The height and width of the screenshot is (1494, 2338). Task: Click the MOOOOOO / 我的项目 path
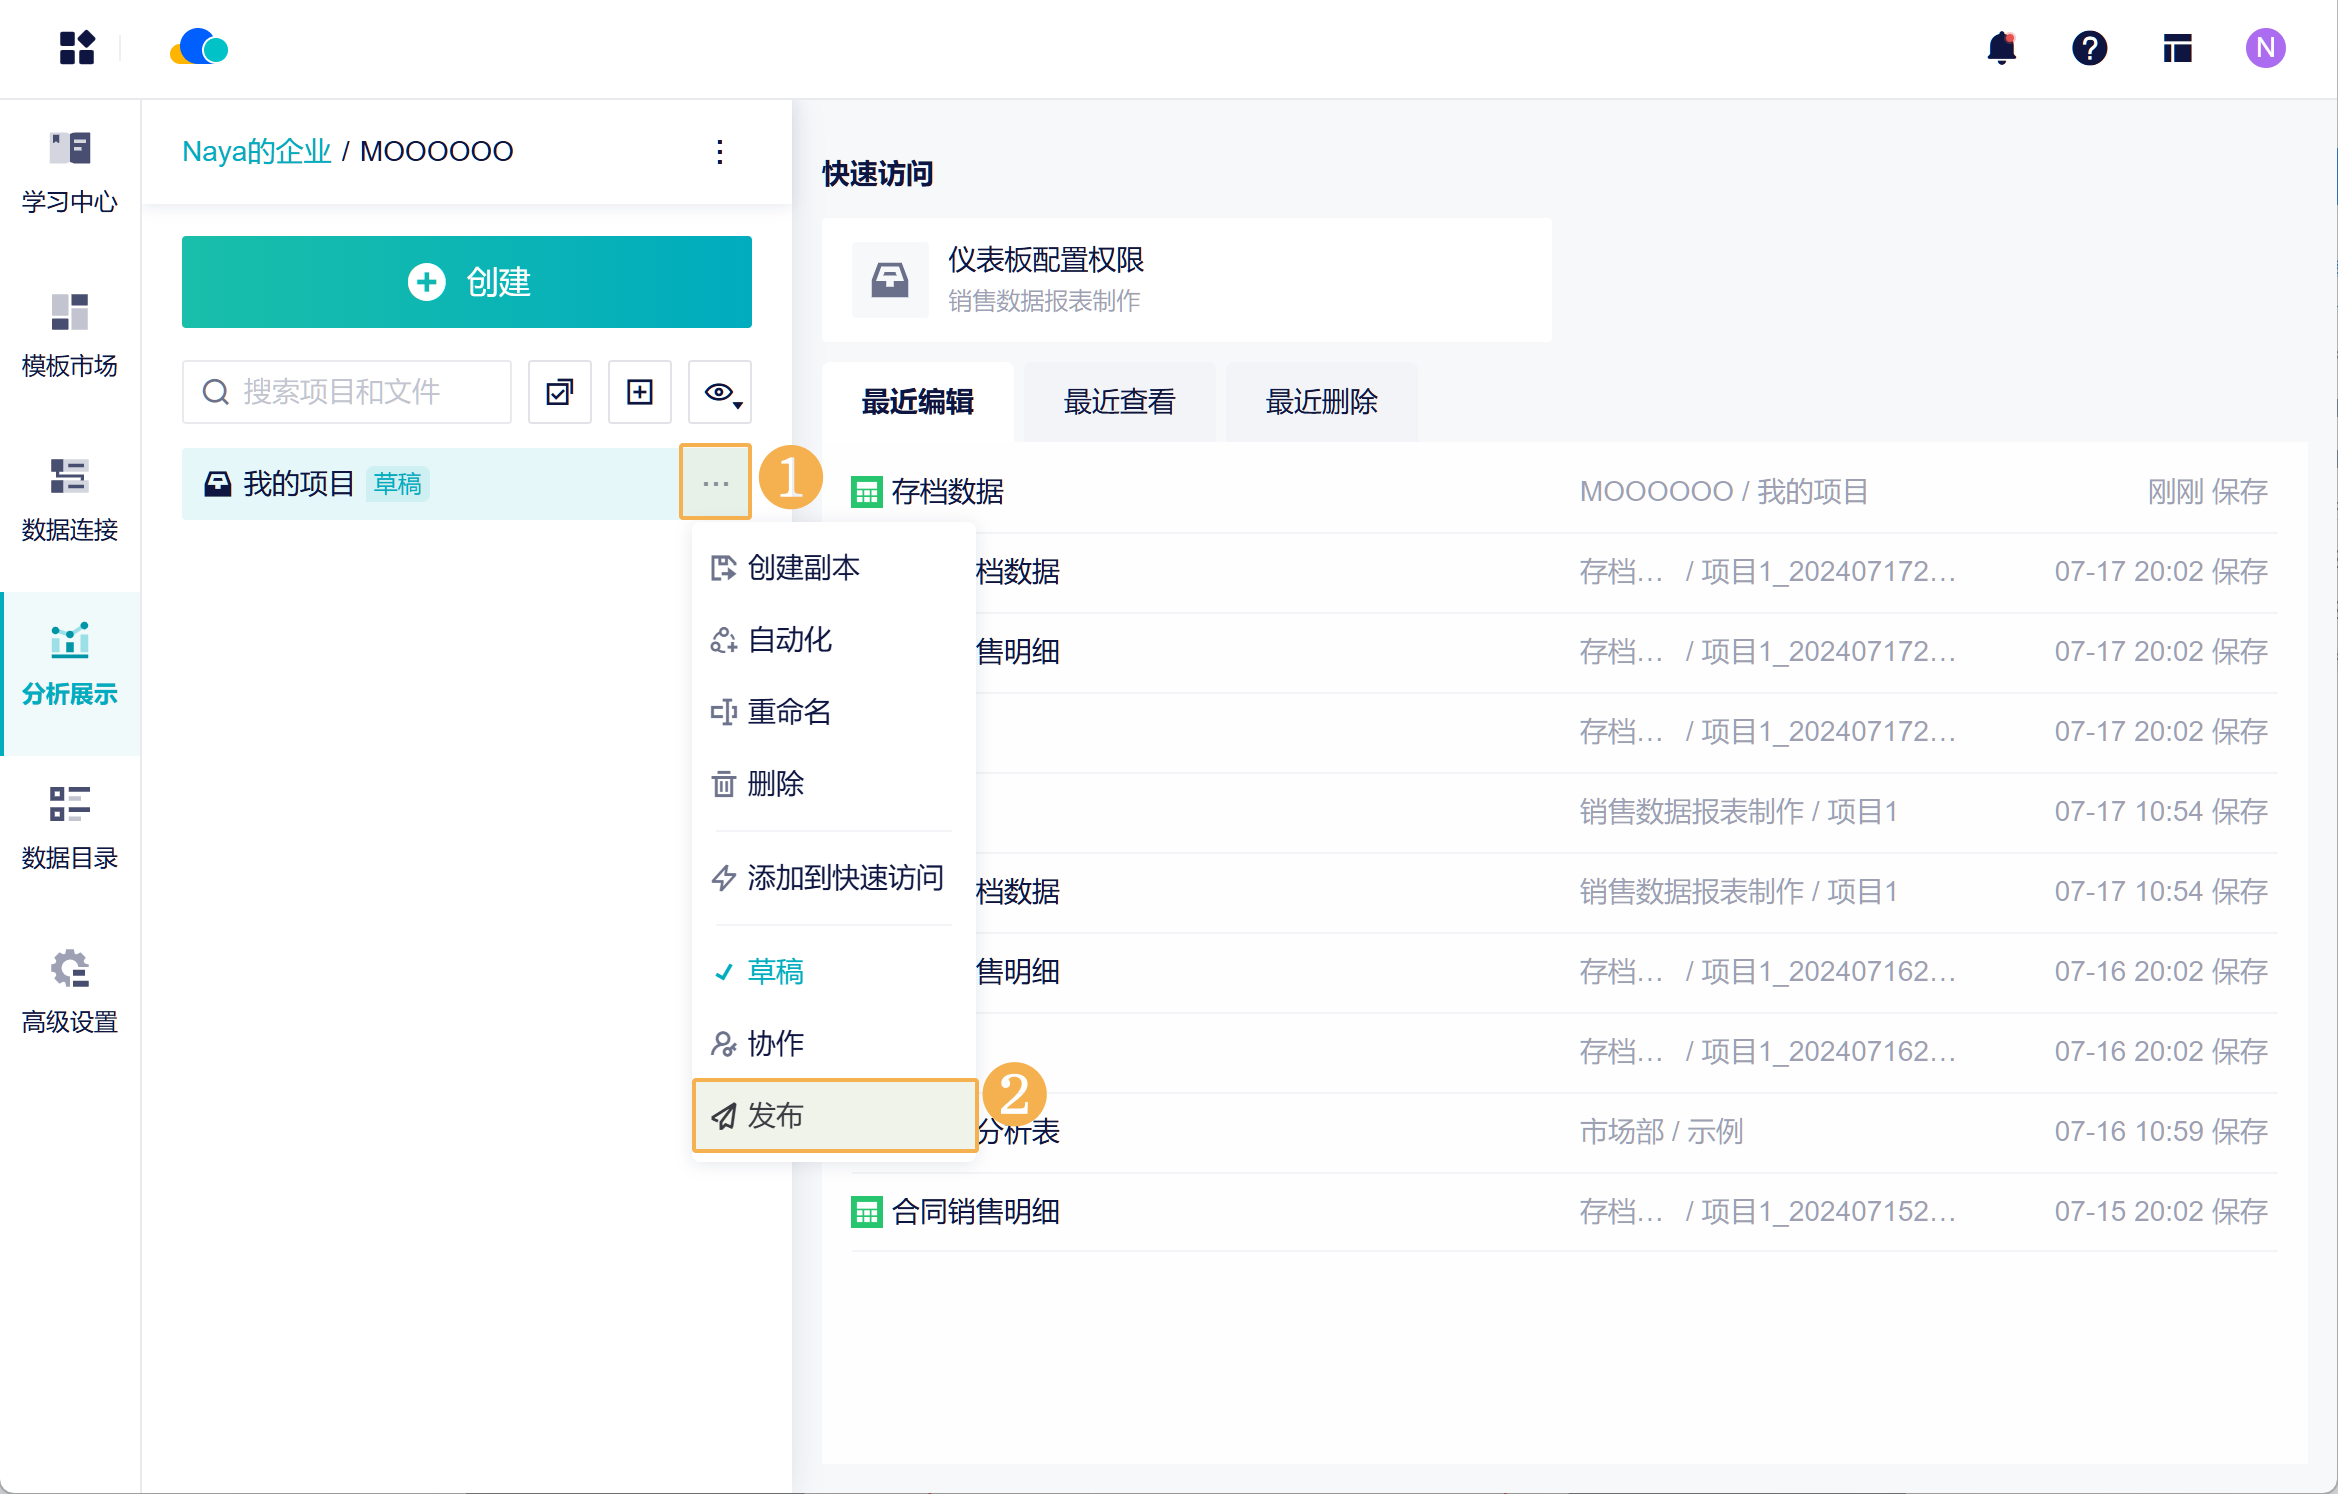(1724, 492)
